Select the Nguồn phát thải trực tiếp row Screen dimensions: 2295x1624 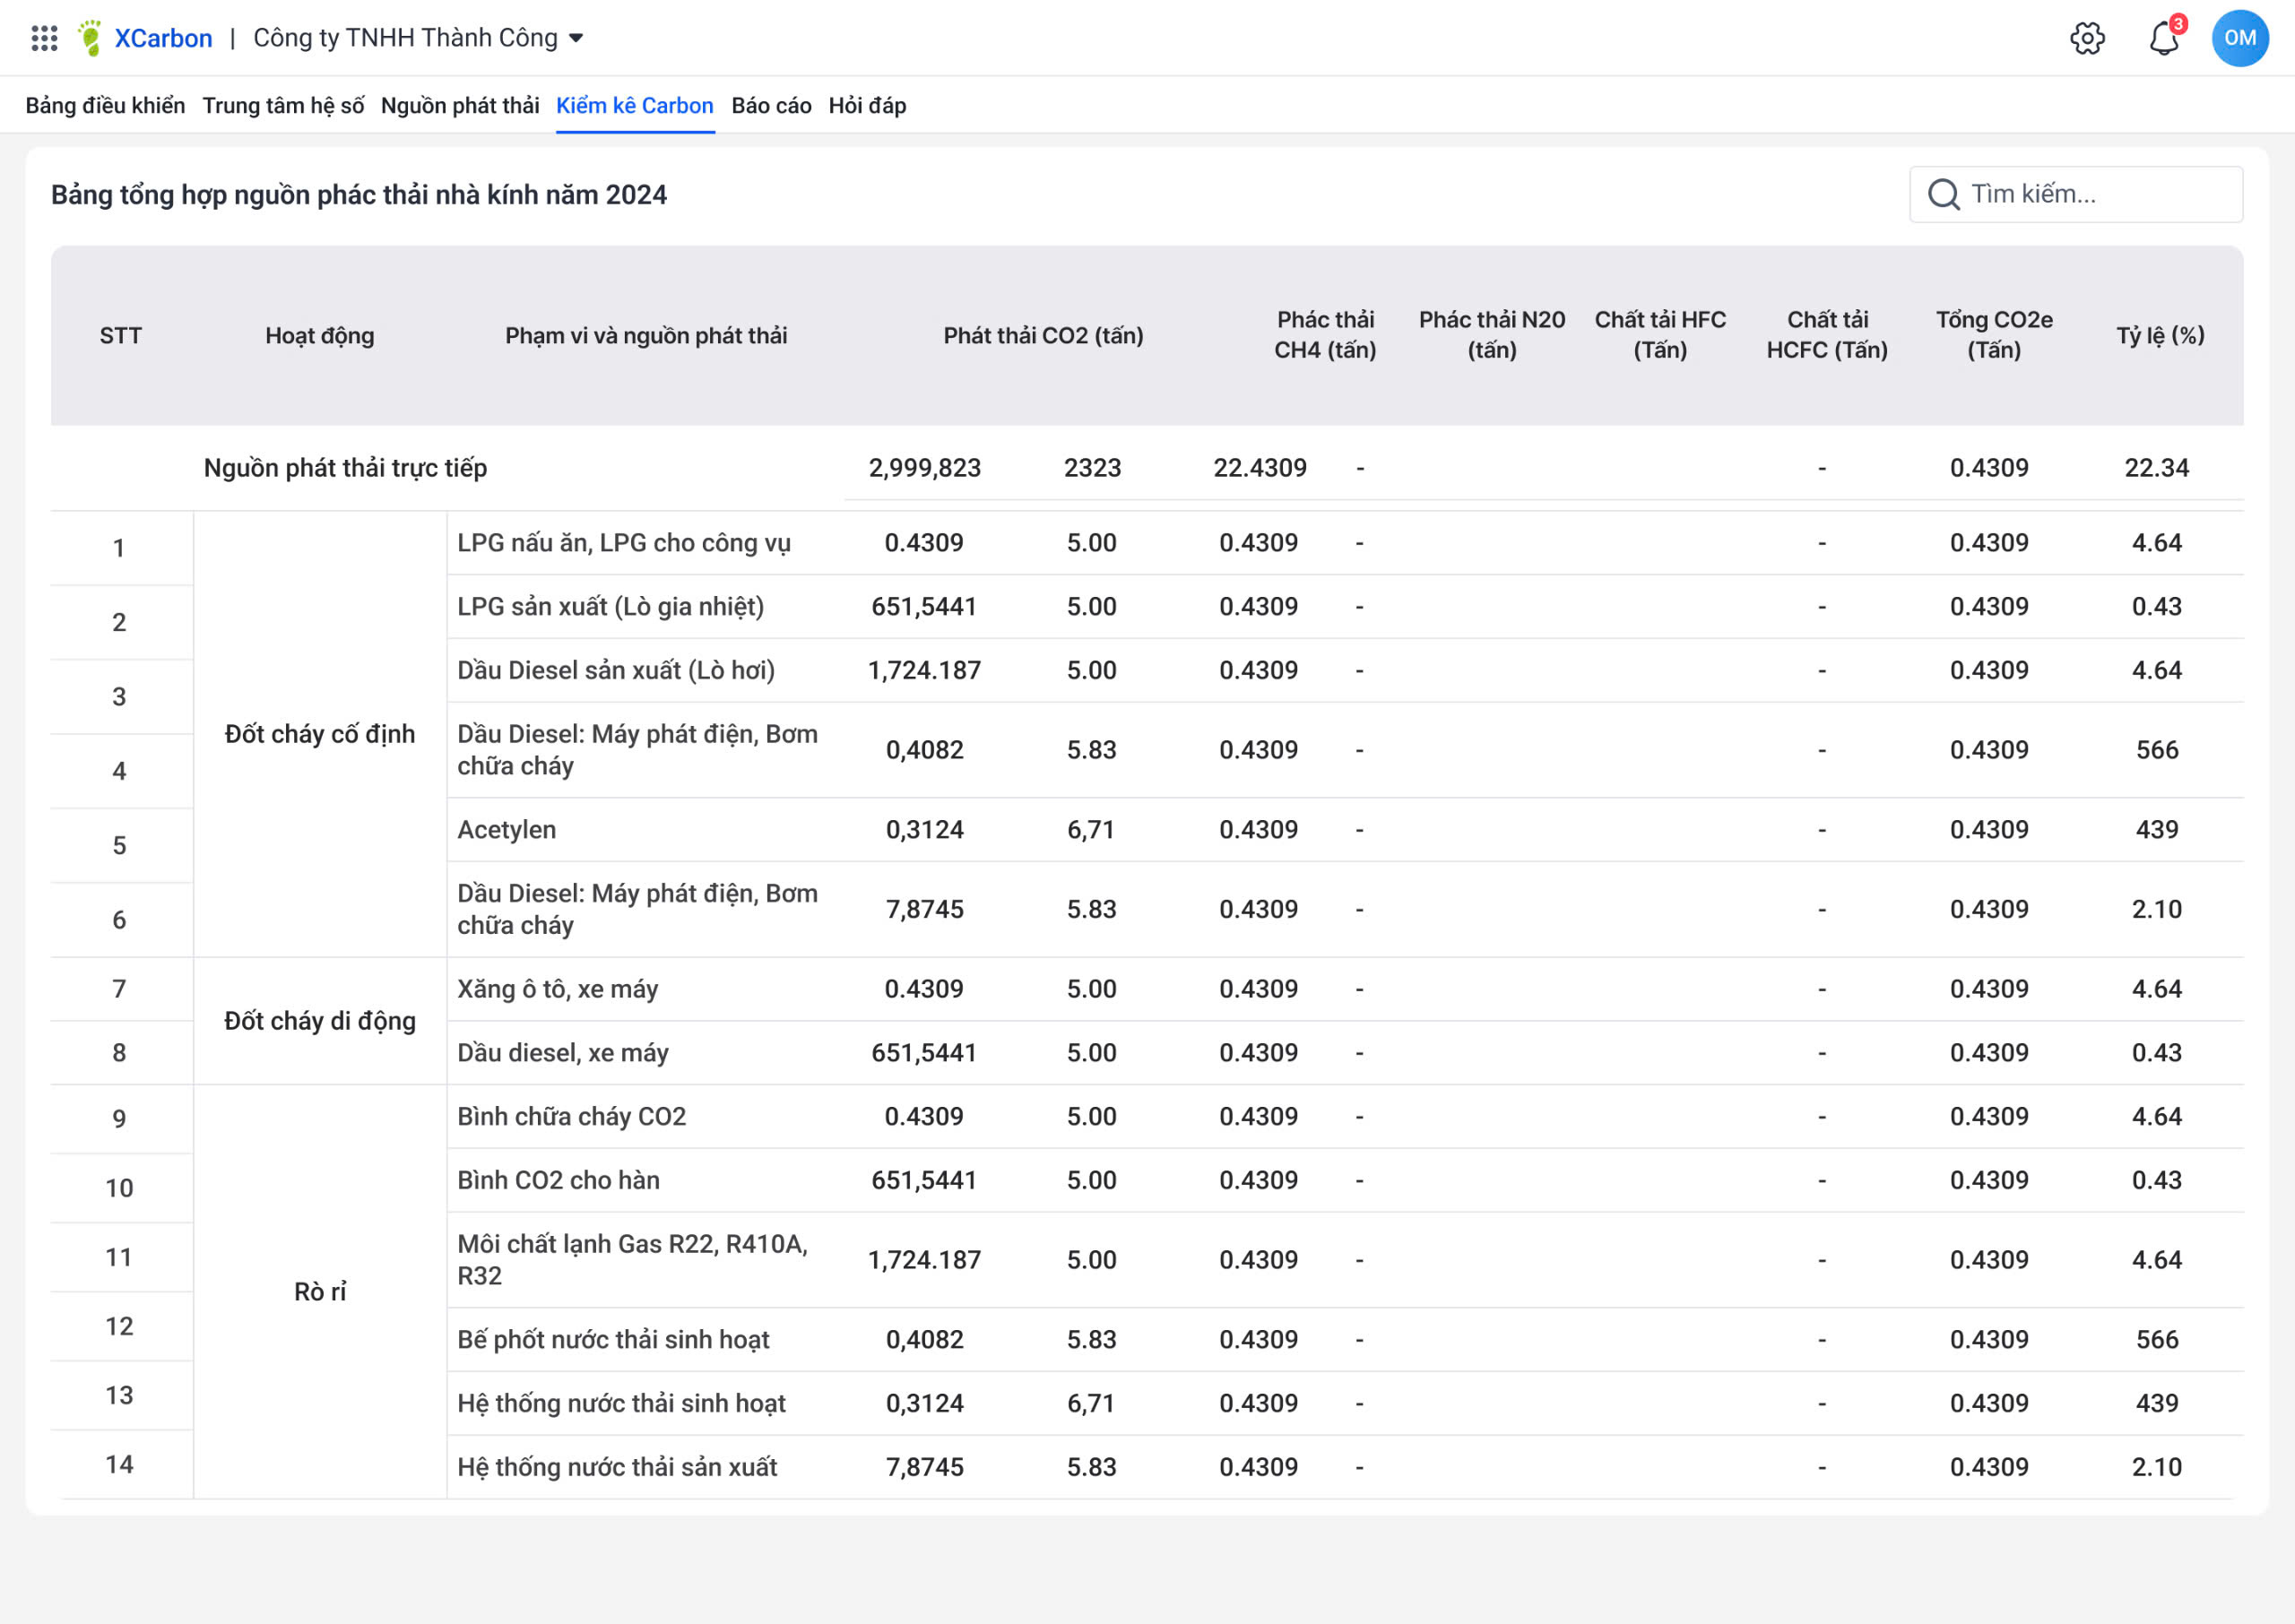point(345,468)
